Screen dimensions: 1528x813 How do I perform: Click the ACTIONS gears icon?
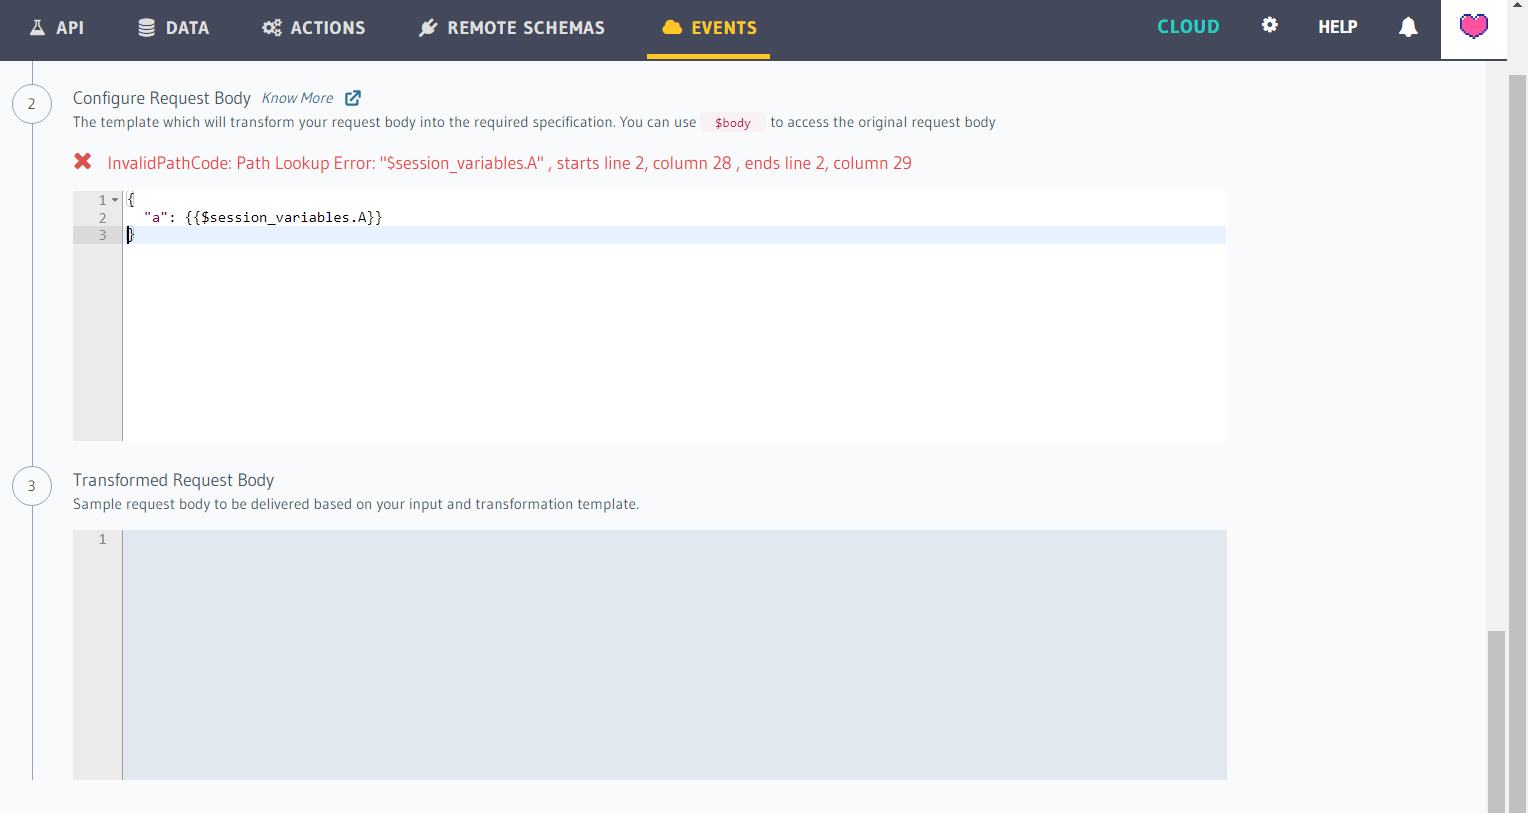pyautogui.click(x=271, y=27)
